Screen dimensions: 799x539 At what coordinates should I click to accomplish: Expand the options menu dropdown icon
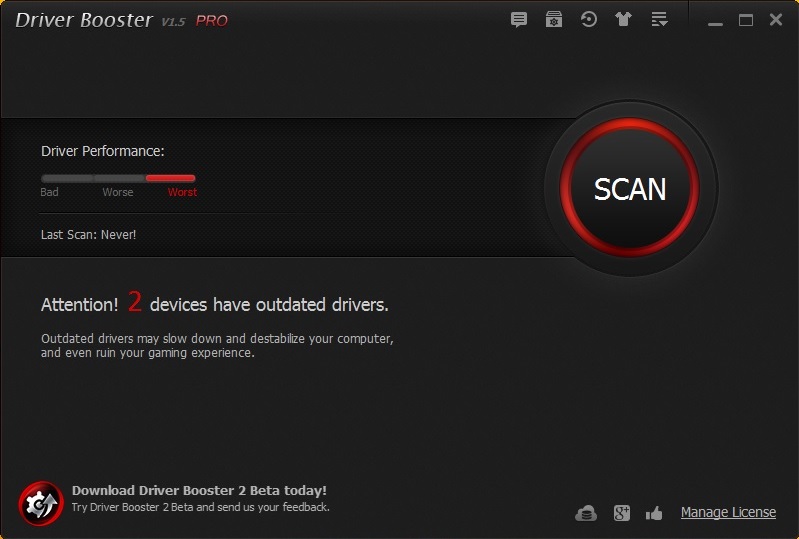pos(659,20)
